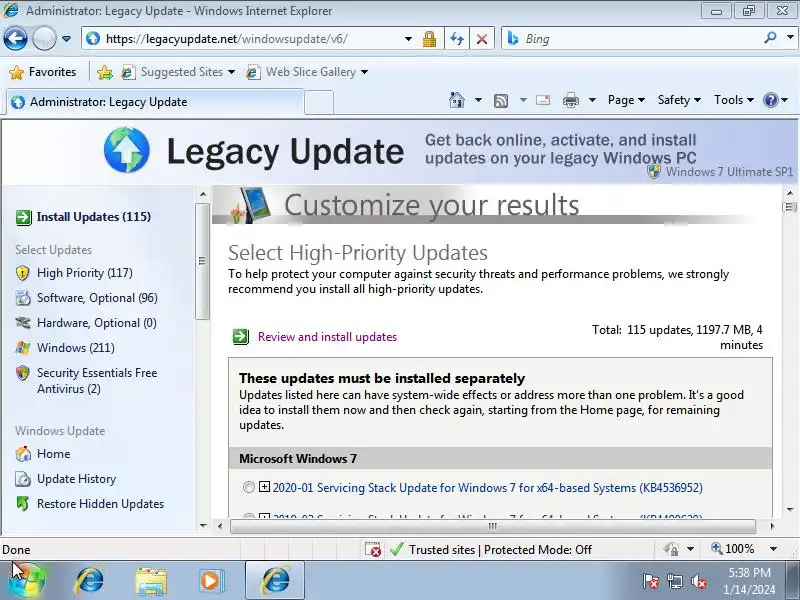Viewport: 800px width, 600px height.
Task: Click the Update History clock icon
Action: pos(22,479)
